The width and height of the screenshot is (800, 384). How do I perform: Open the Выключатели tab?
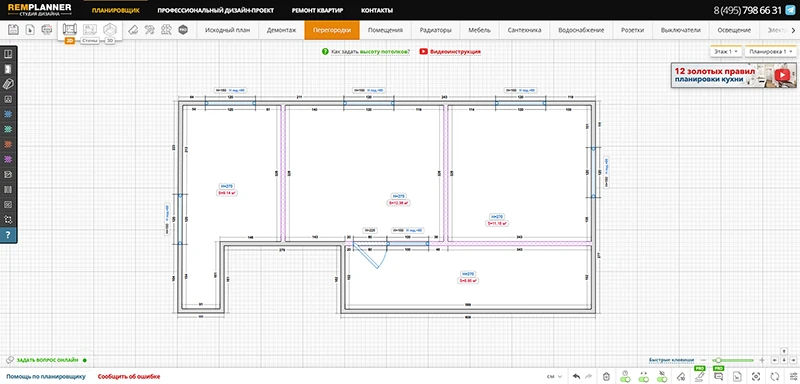tap(681, 30)
